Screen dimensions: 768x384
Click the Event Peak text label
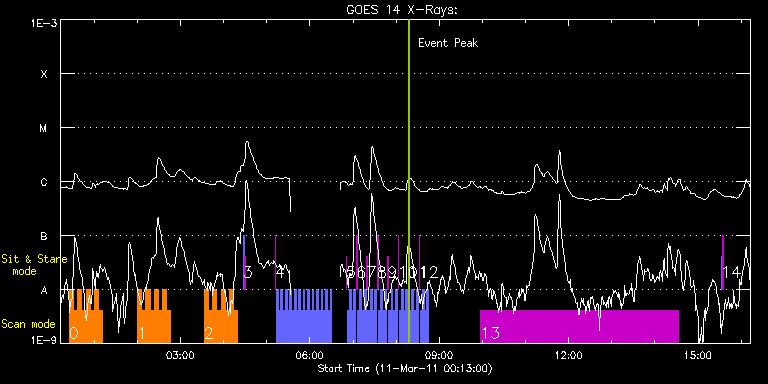(x=448, y=43)
